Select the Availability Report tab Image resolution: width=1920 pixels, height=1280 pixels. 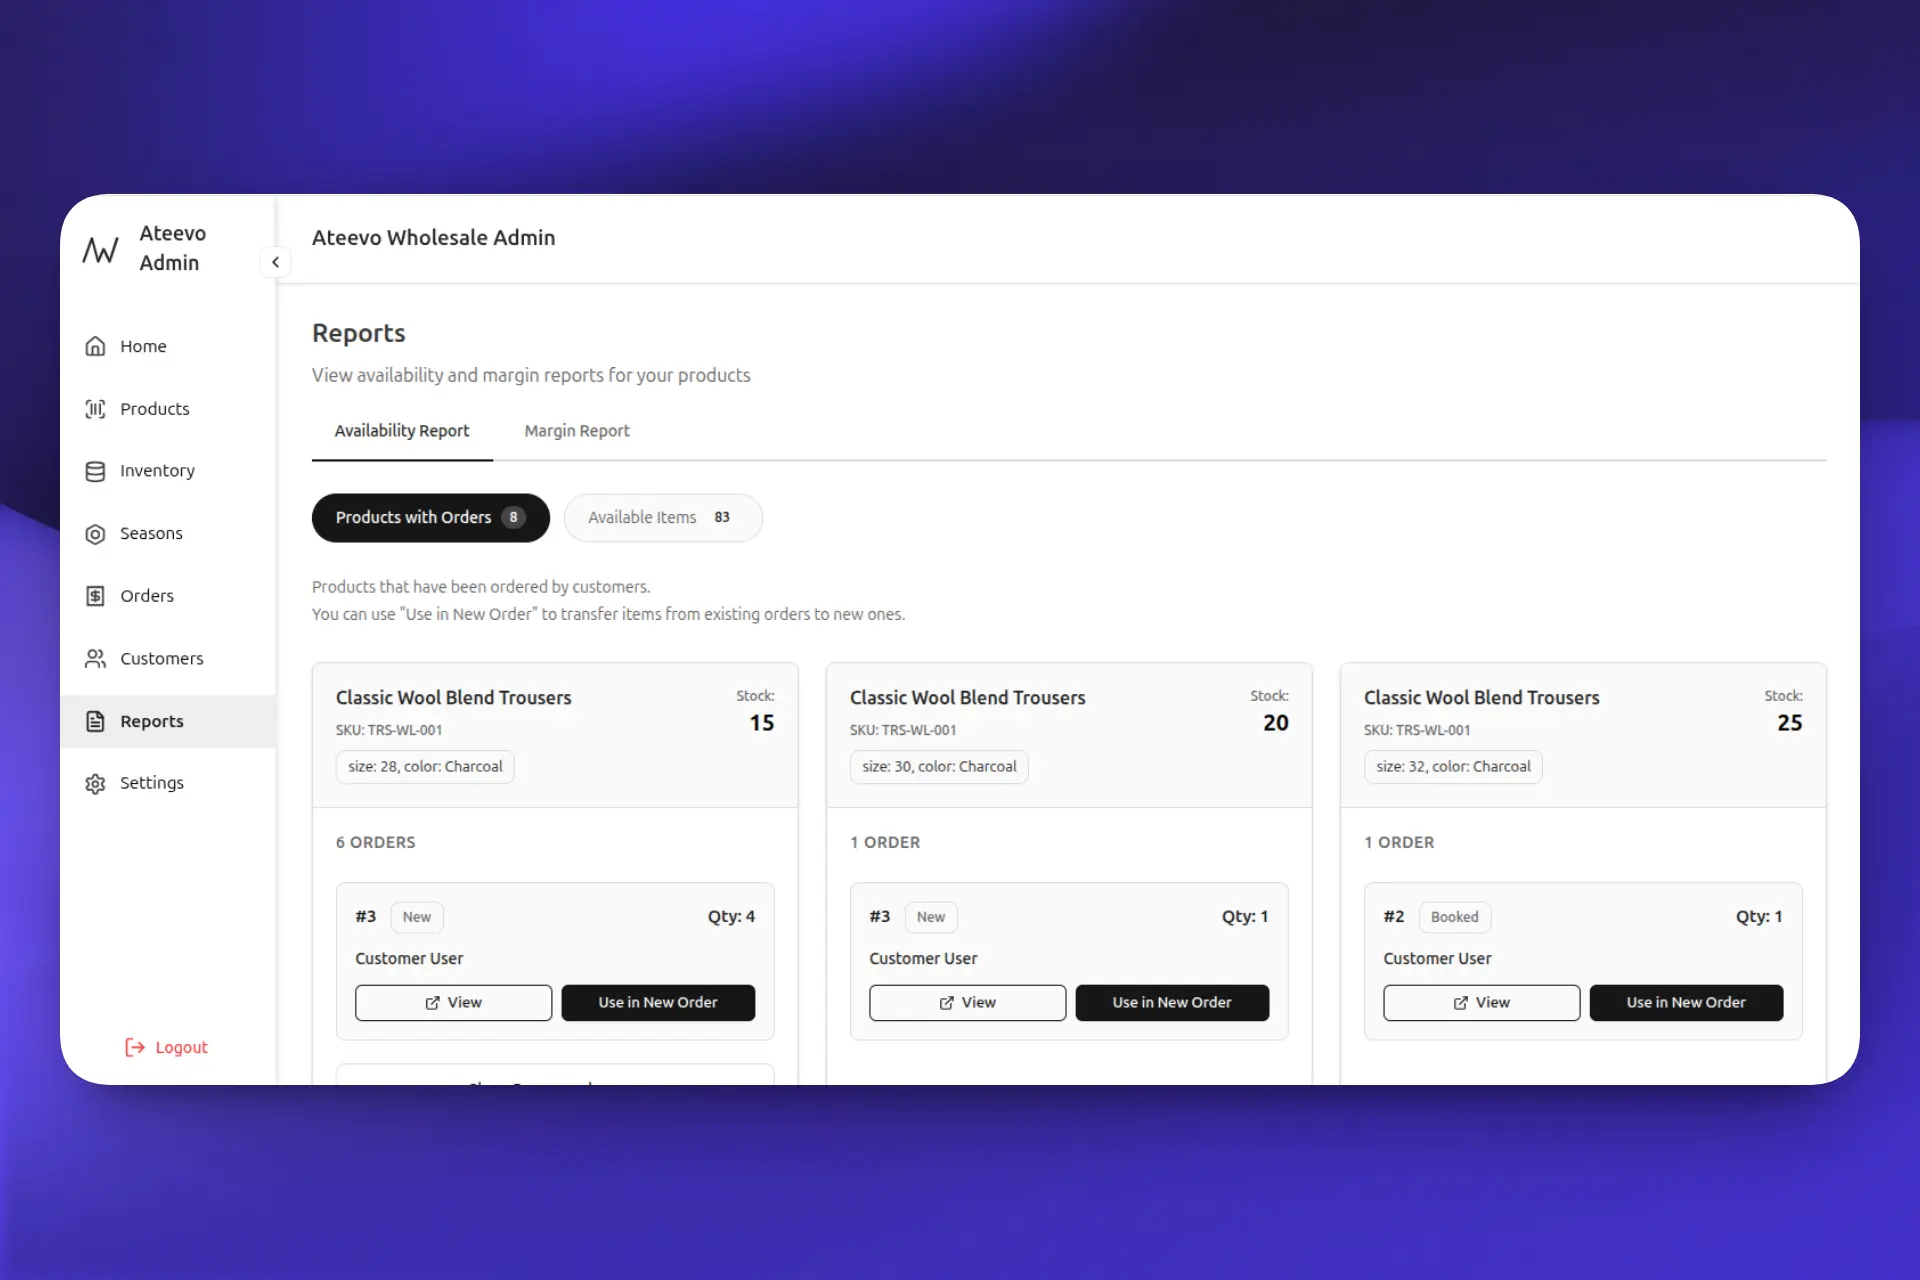coord(402,431)
